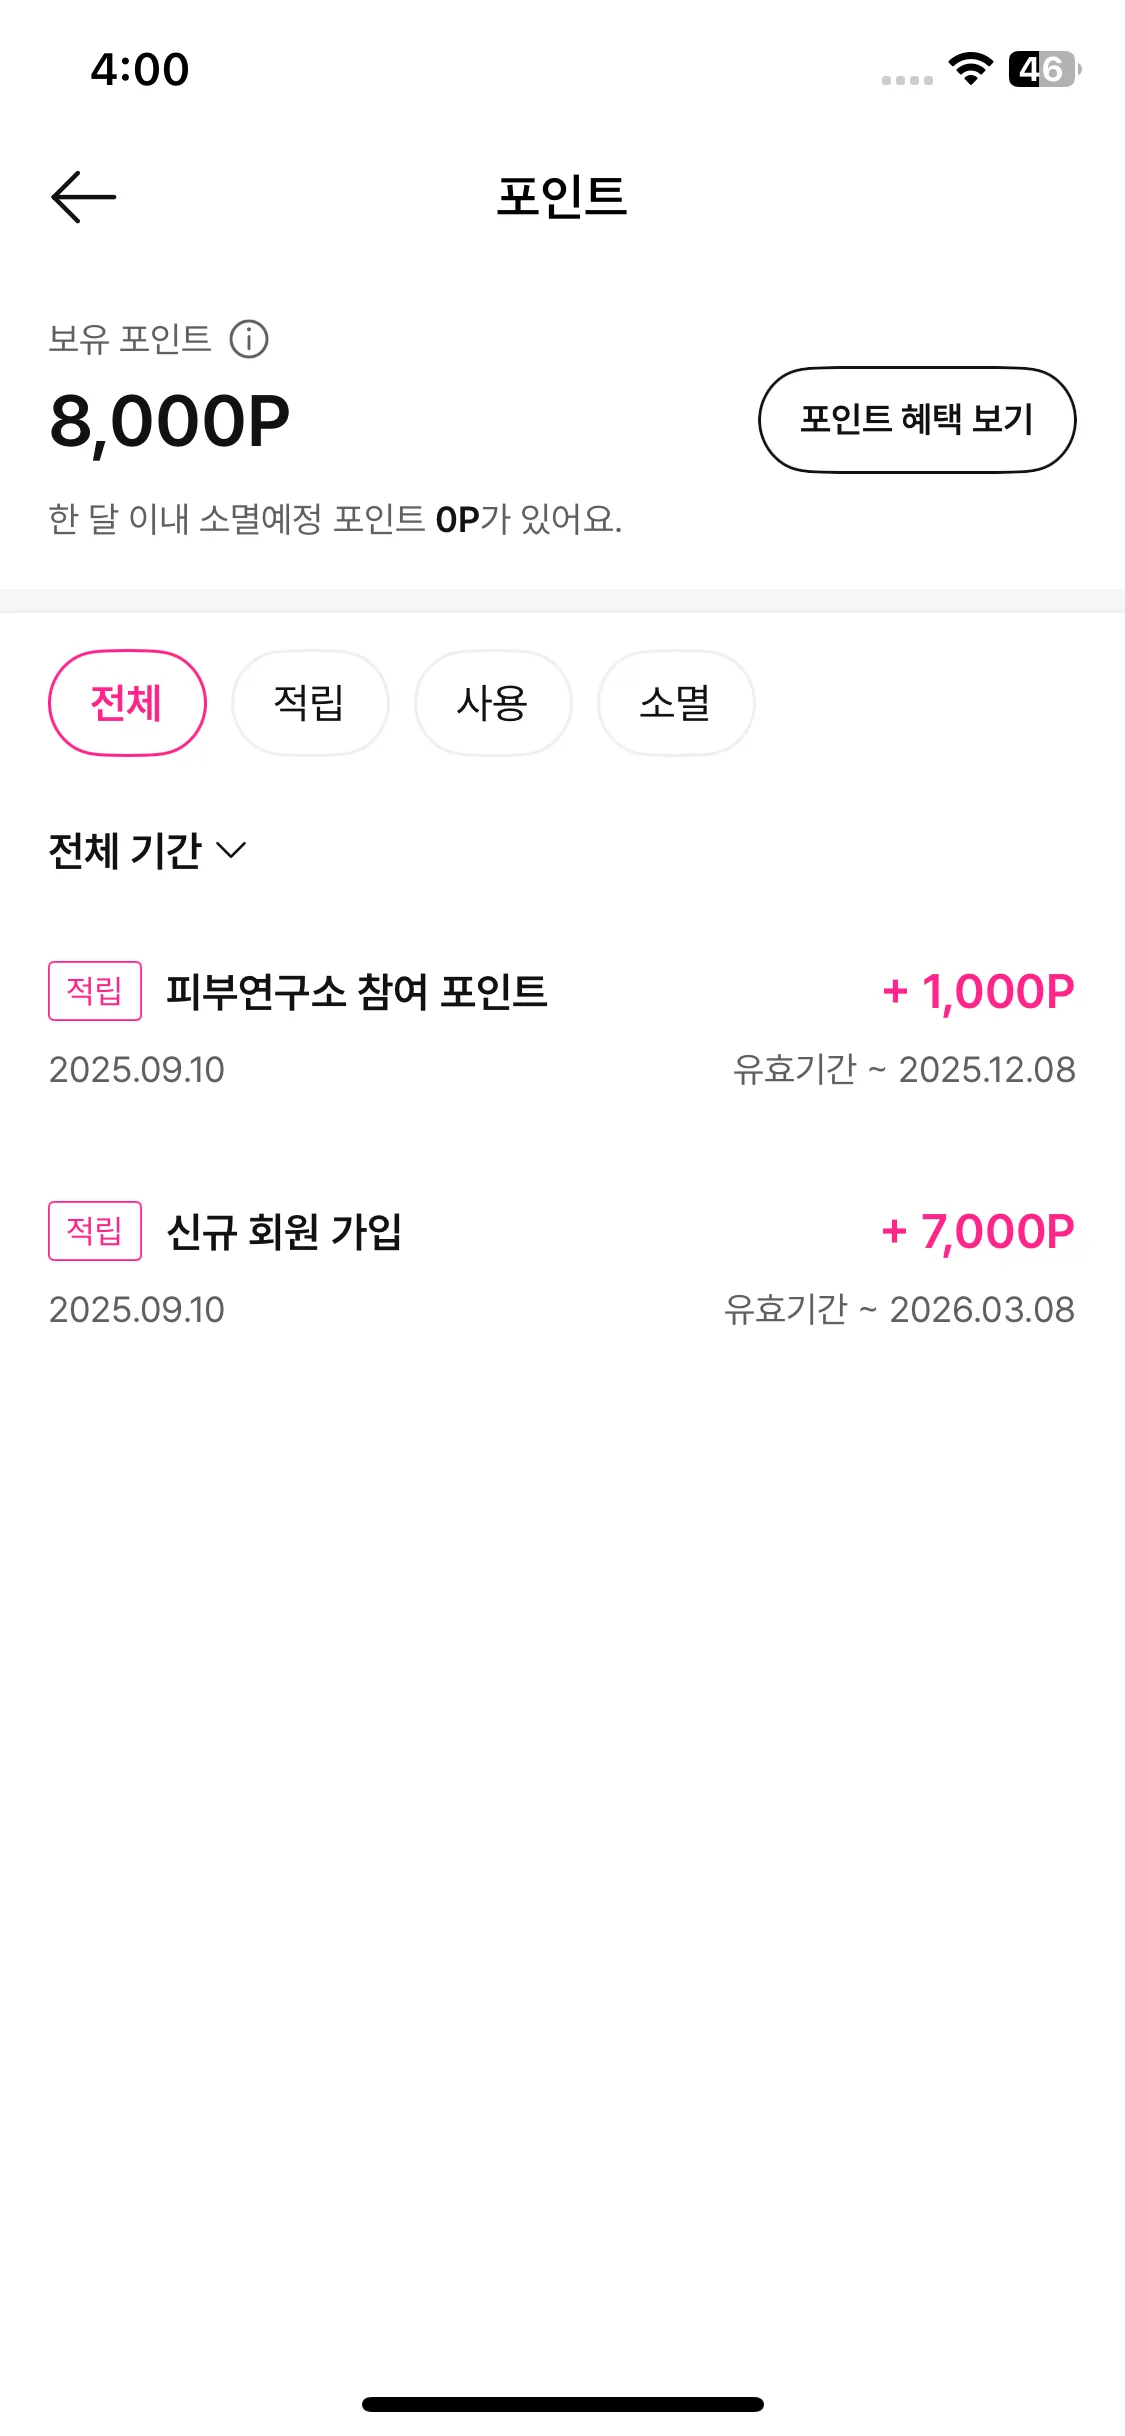This screenshot has width=1125, height=2436.
Task: Tap the back arrow icon
Action: [x=84, y=197]
